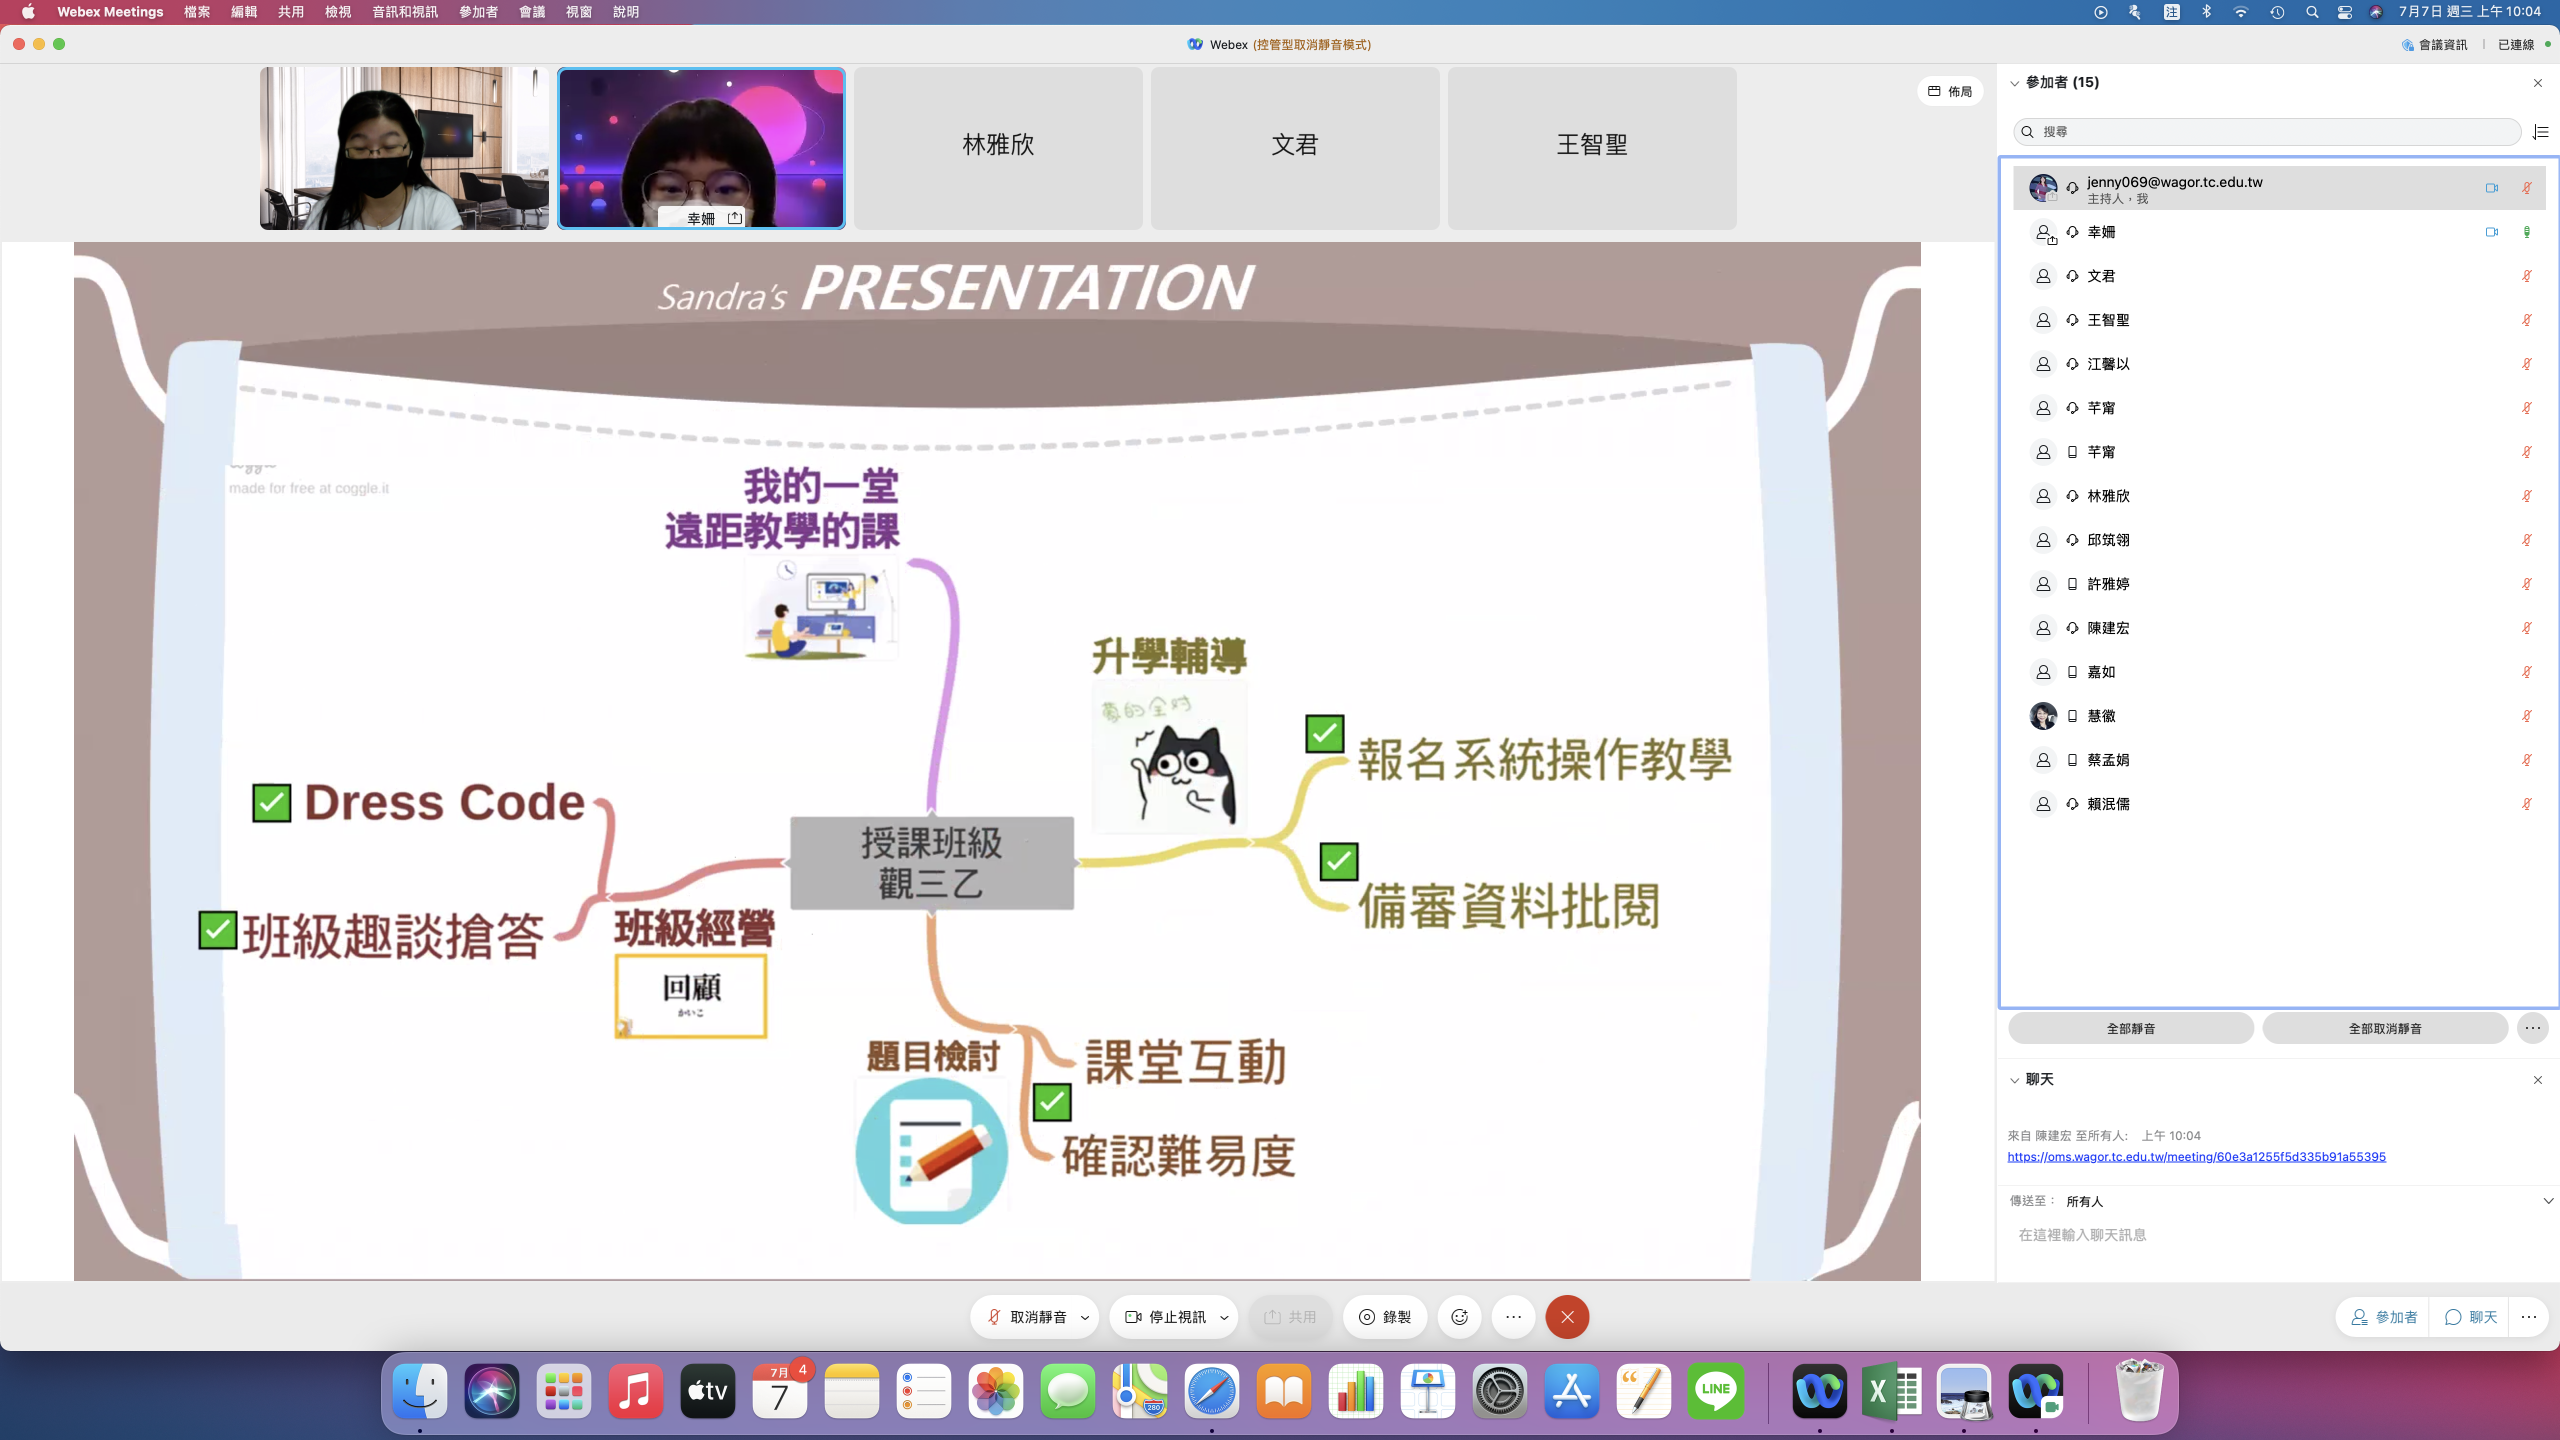Click the participant list sort icon
Image resolution: width=2560 pixels, height=1440 pixels.
coord(2540,132)
